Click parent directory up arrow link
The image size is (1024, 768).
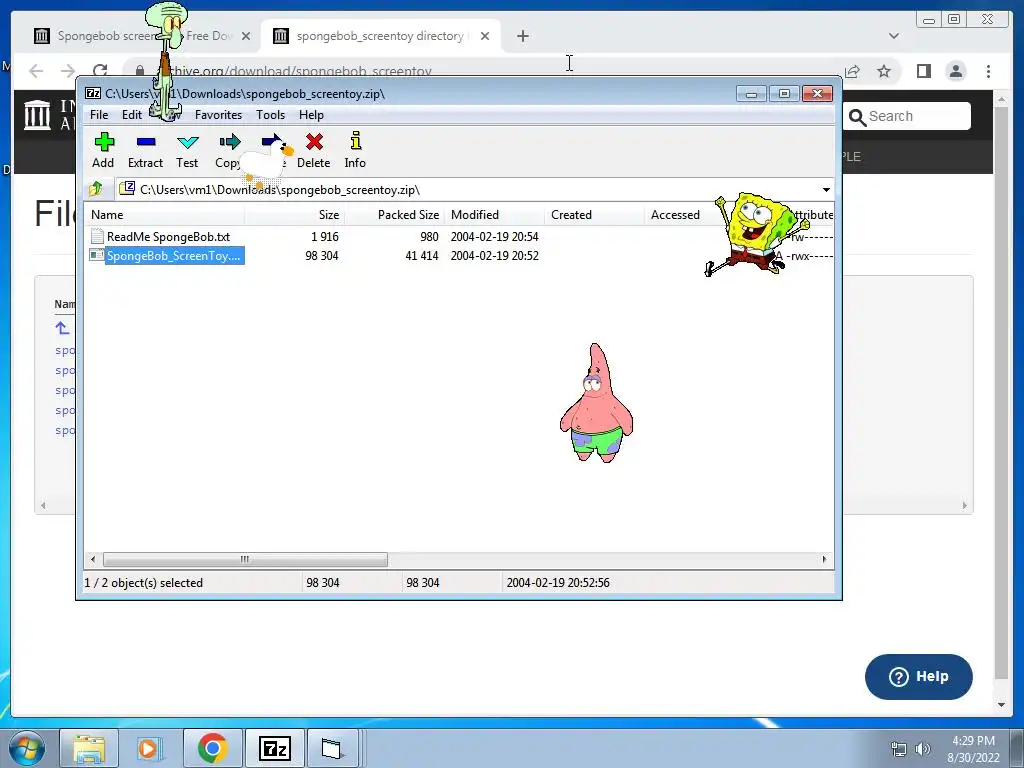click(62, 328)
